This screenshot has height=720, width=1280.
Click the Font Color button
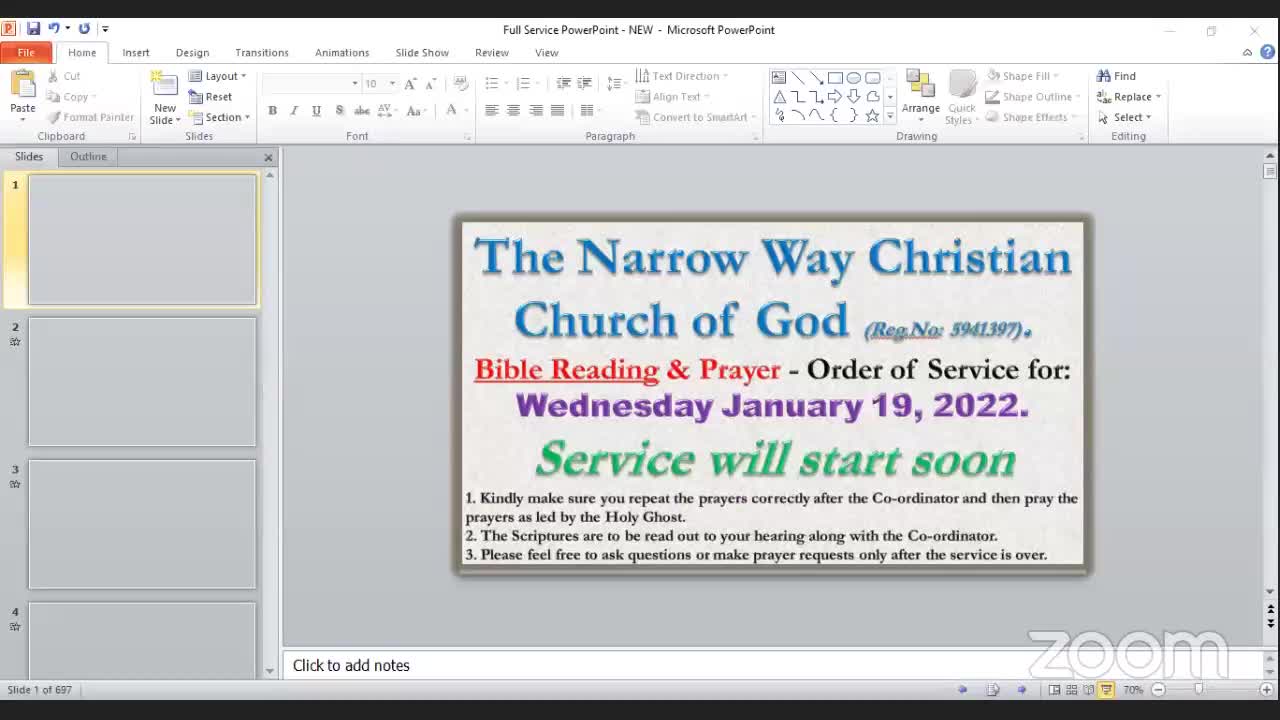click(452, 111)
